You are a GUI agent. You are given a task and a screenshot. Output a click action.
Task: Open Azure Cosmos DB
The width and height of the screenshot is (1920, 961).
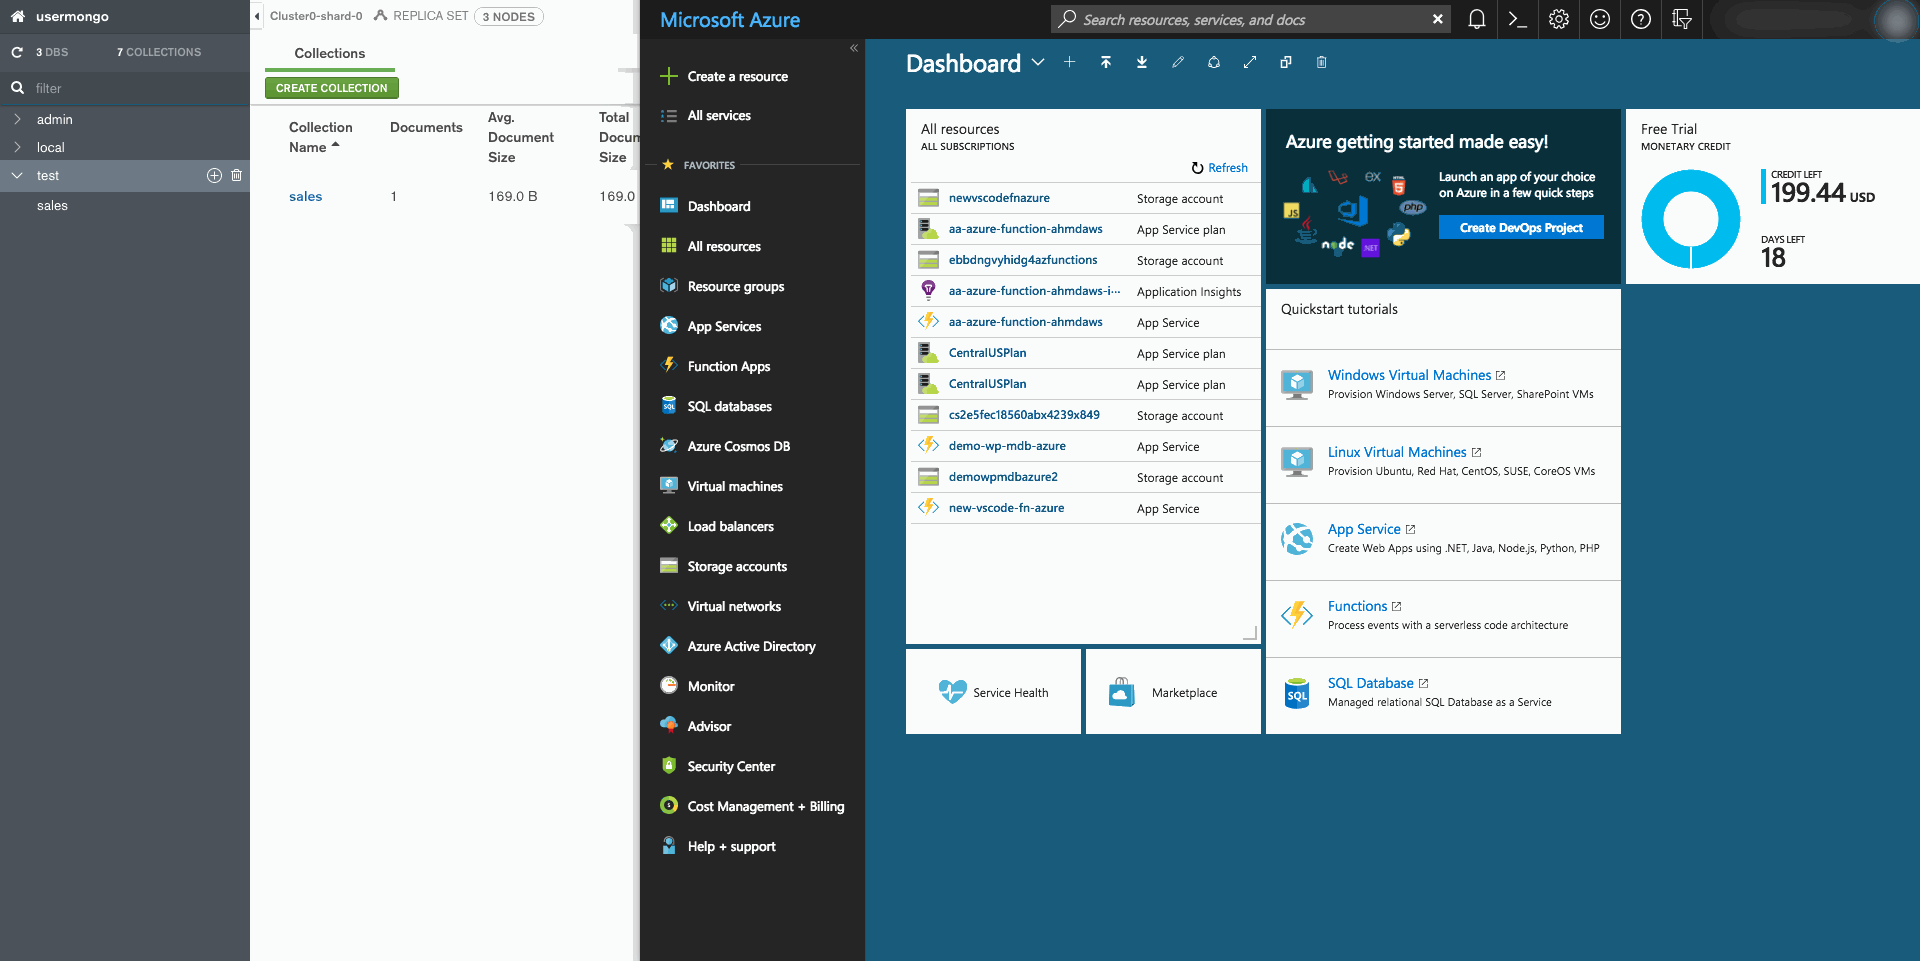coord(738,446)
